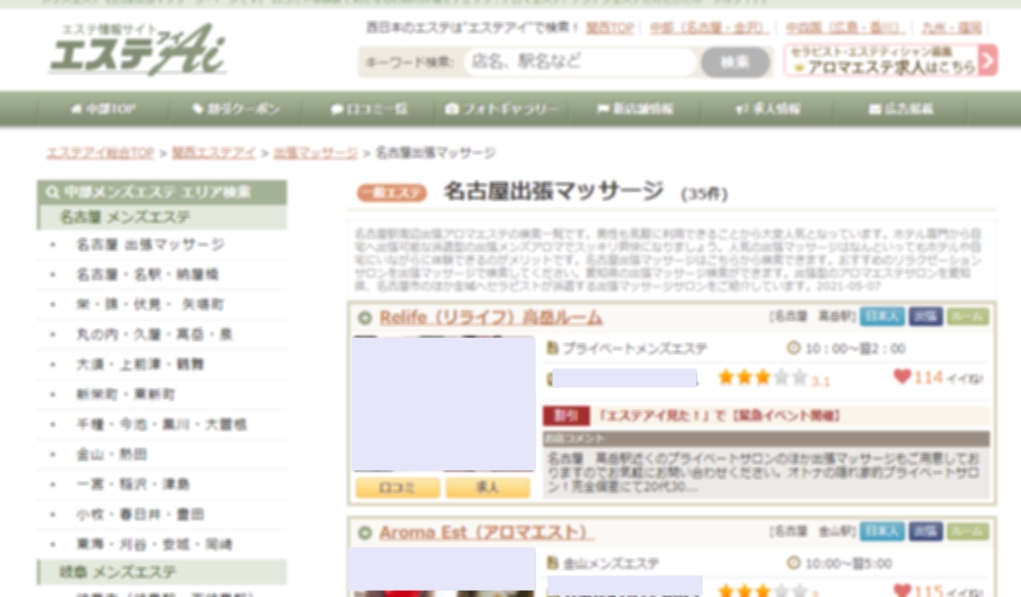Click the ルーム tag on Aroma Est card
The image size is (1021, 597).
(968, 531)
